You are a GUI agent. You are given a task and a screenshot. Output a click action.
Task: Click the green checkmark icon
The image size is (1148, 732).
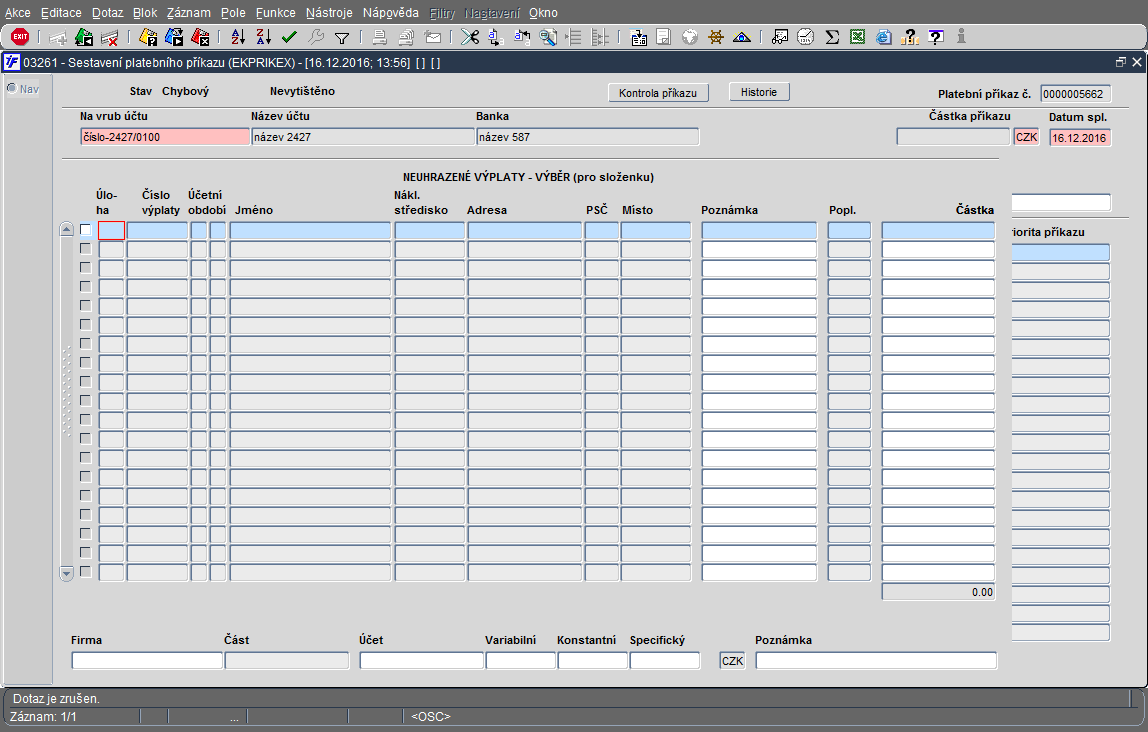pos(289,37)
